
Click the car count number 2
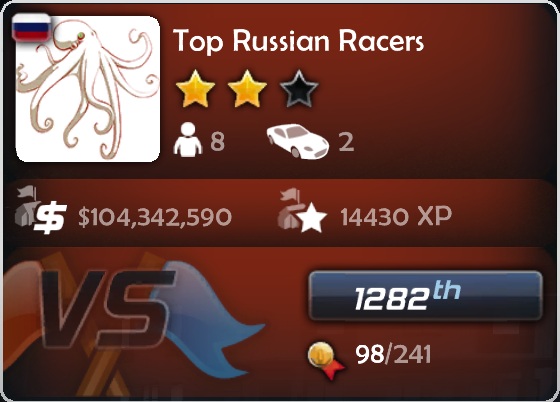pos(346,142)
